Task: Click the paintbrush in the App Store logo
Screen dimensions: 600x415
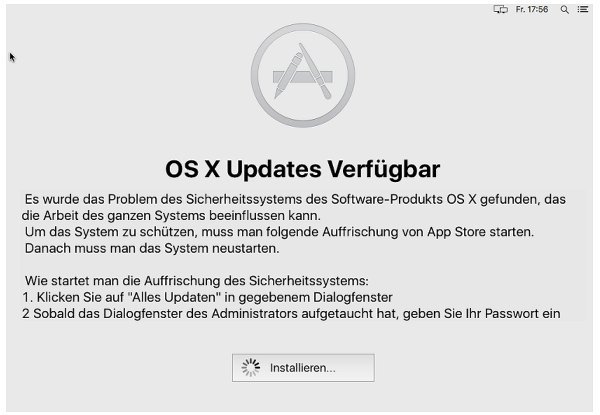Action: [315, 71]
